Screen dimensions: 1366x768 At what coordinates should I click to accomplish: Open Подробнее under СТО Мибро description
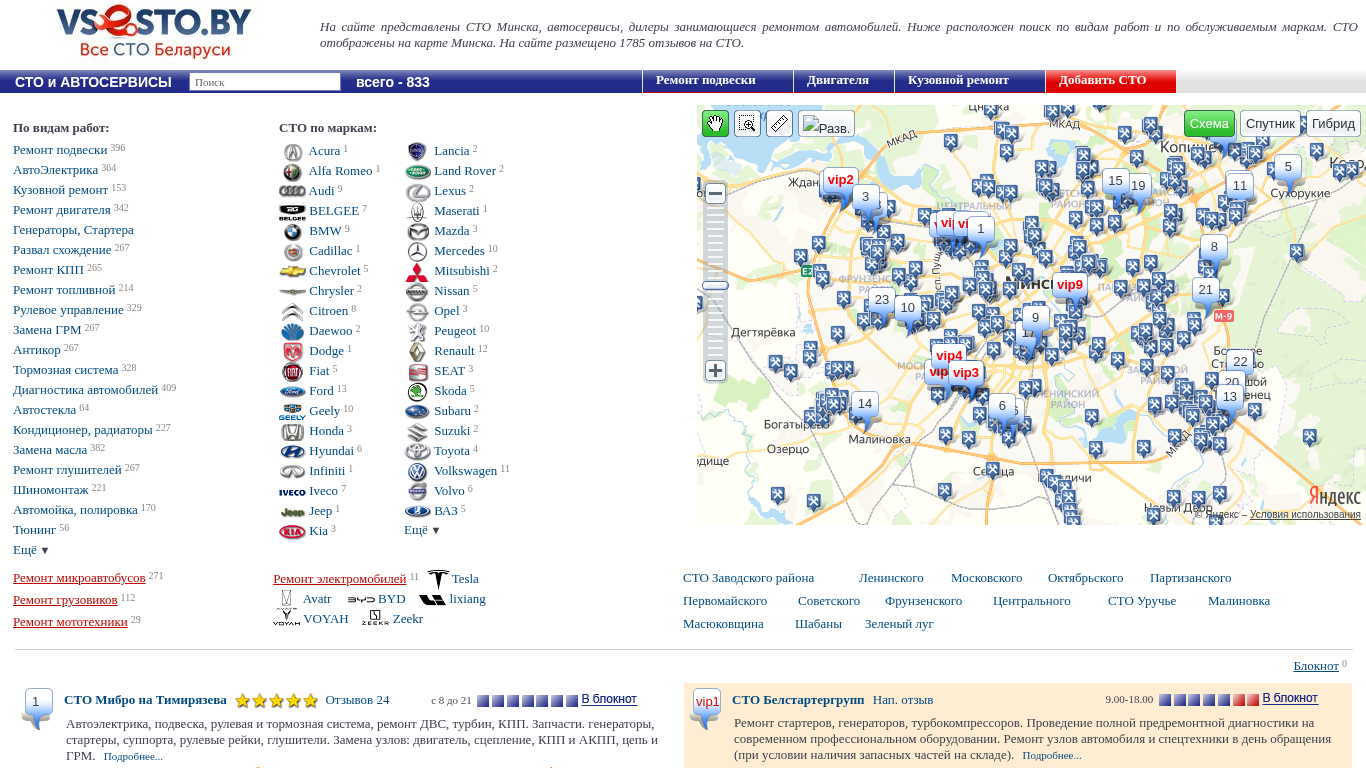coord(133,756)
